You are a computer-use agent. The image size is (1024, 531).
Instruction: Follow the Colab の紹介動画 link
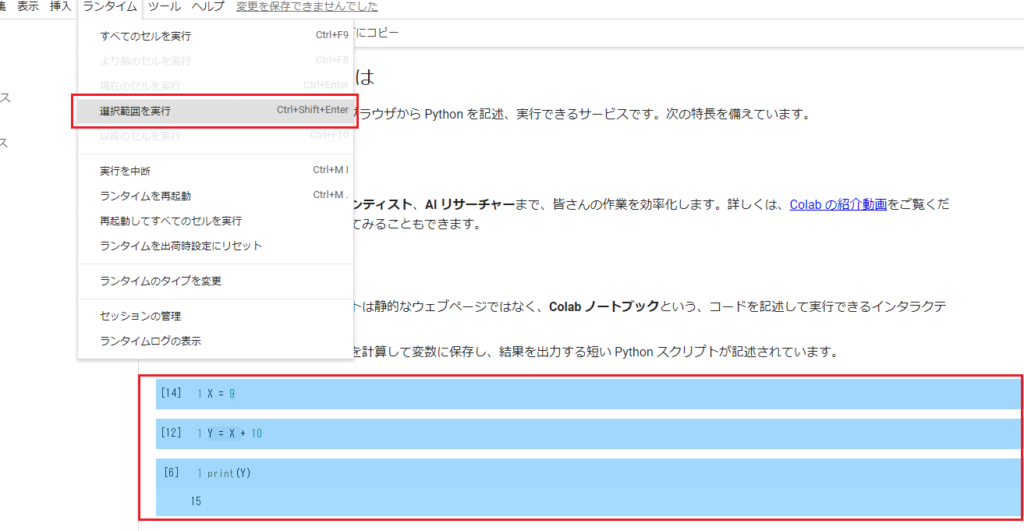pos(838,204)
